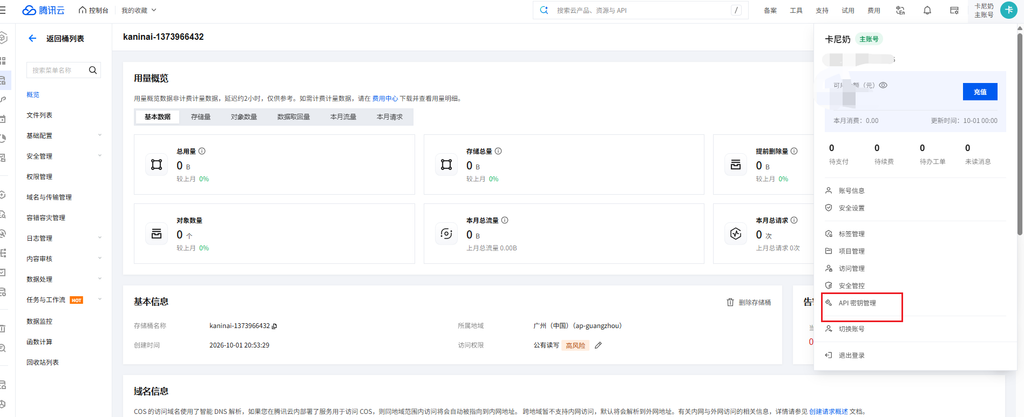Click the teal 卡 account avatar
Viewport: 1024px width, 417px height.
click(x=1008, y=10)
